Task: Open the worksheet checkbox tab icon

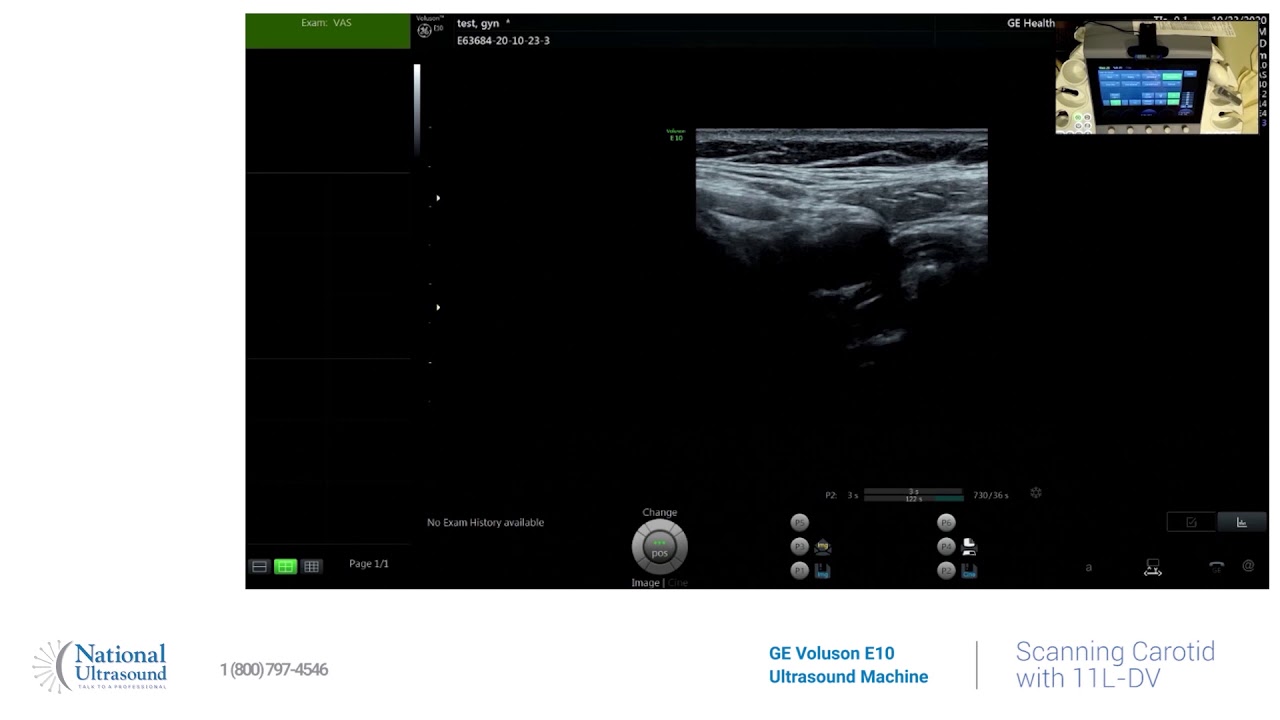Action: pos(1191,522)
